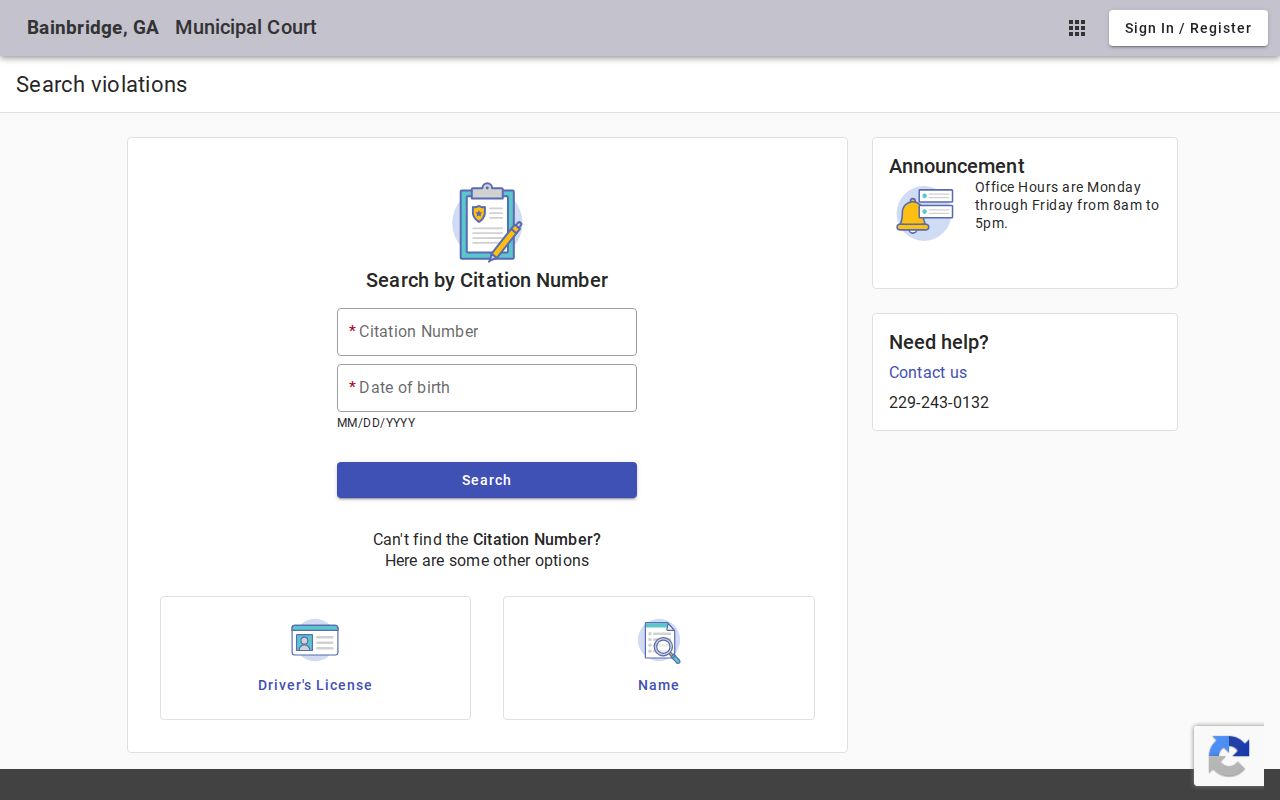This screenshot has width=1280, height=800.
Task: Click the Sign In / Register button
Action: (1188, 28)
